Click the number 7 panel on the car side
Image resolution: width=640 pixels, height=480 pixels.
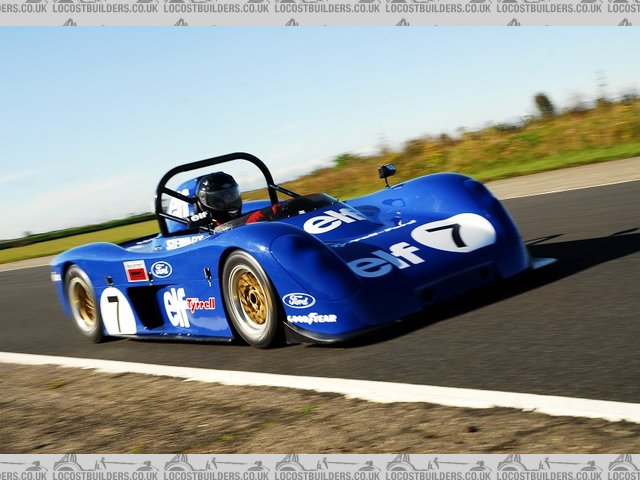[117, 311]
